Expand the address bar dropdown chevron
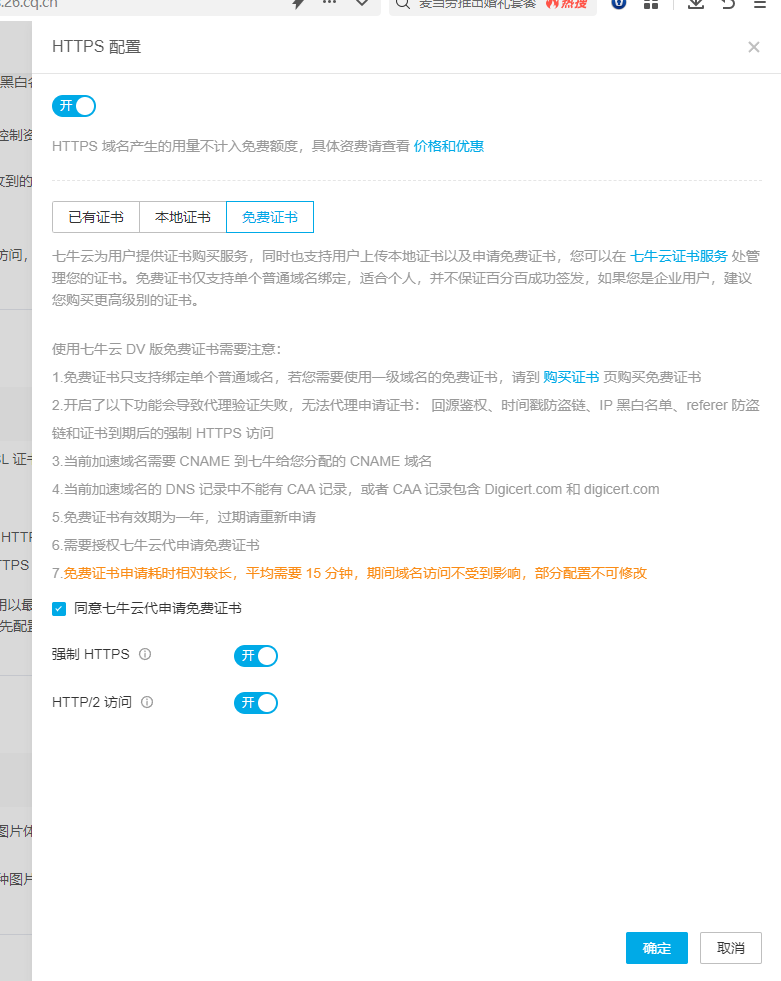This screenshot has height=981, width=781. (x=361, y=4)
